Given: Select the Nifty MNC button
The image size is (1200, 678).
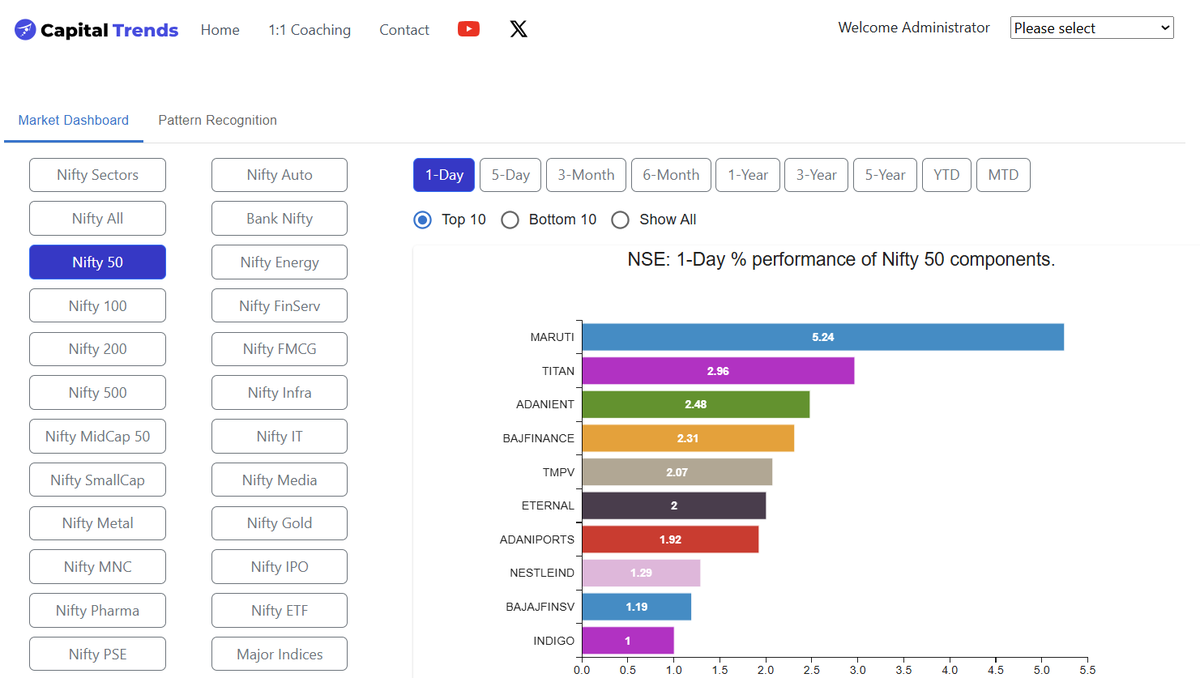Looking at the screenshot, I should click(x=98, y=567).
